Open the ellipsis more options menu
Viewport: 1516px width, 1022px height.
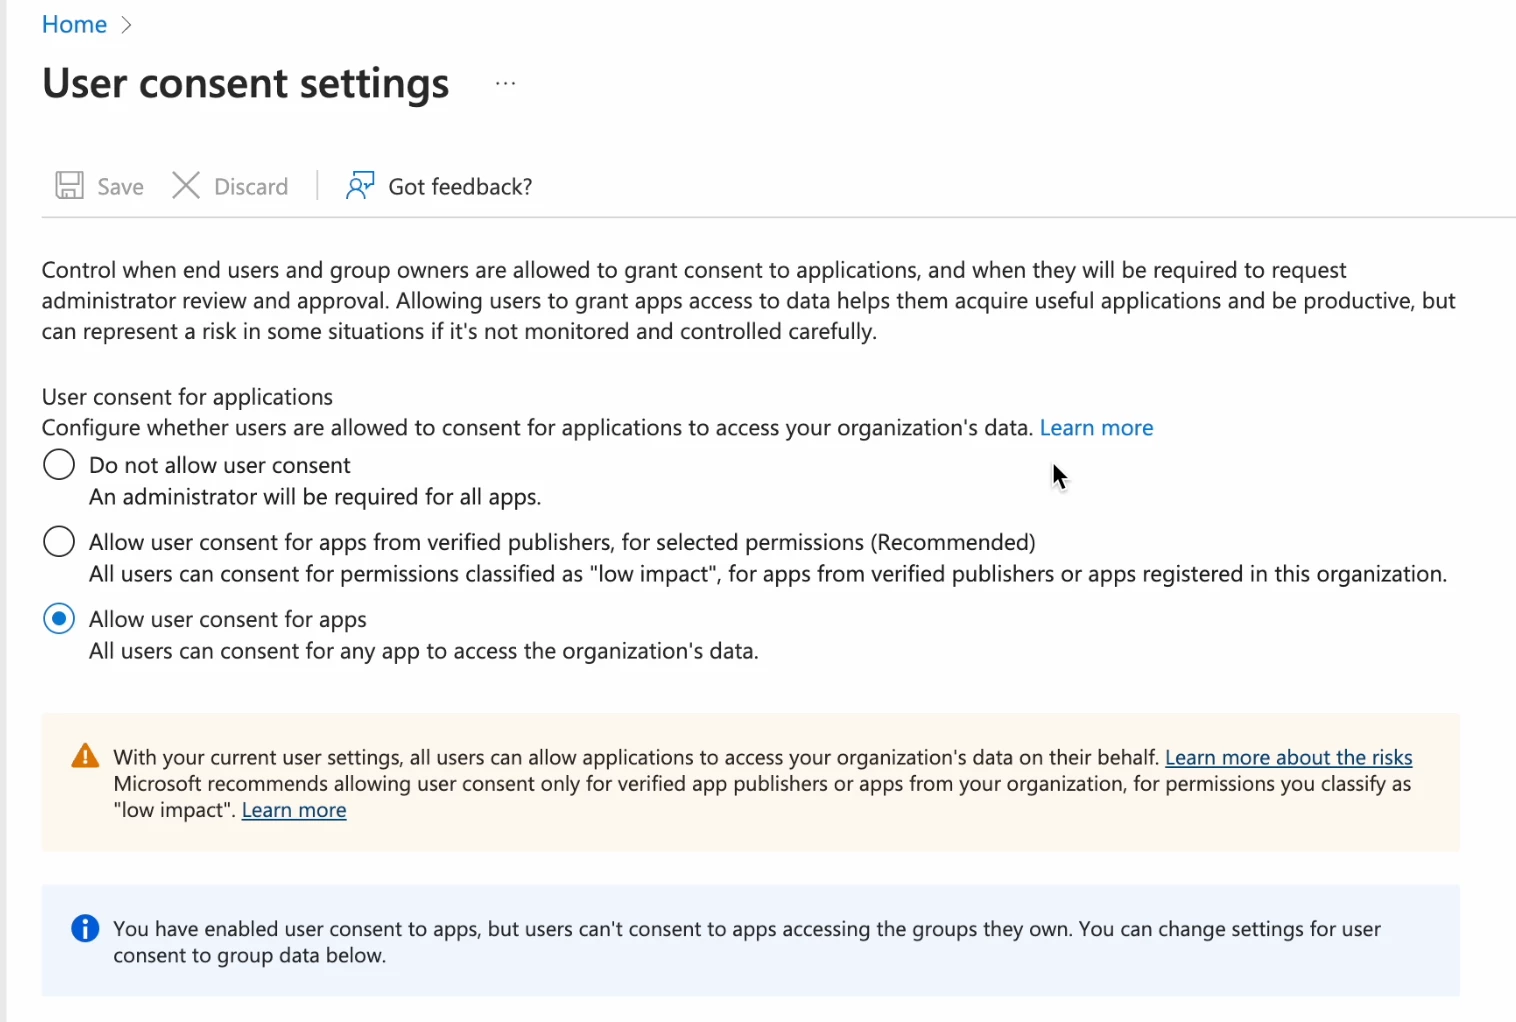pos(506,83)
